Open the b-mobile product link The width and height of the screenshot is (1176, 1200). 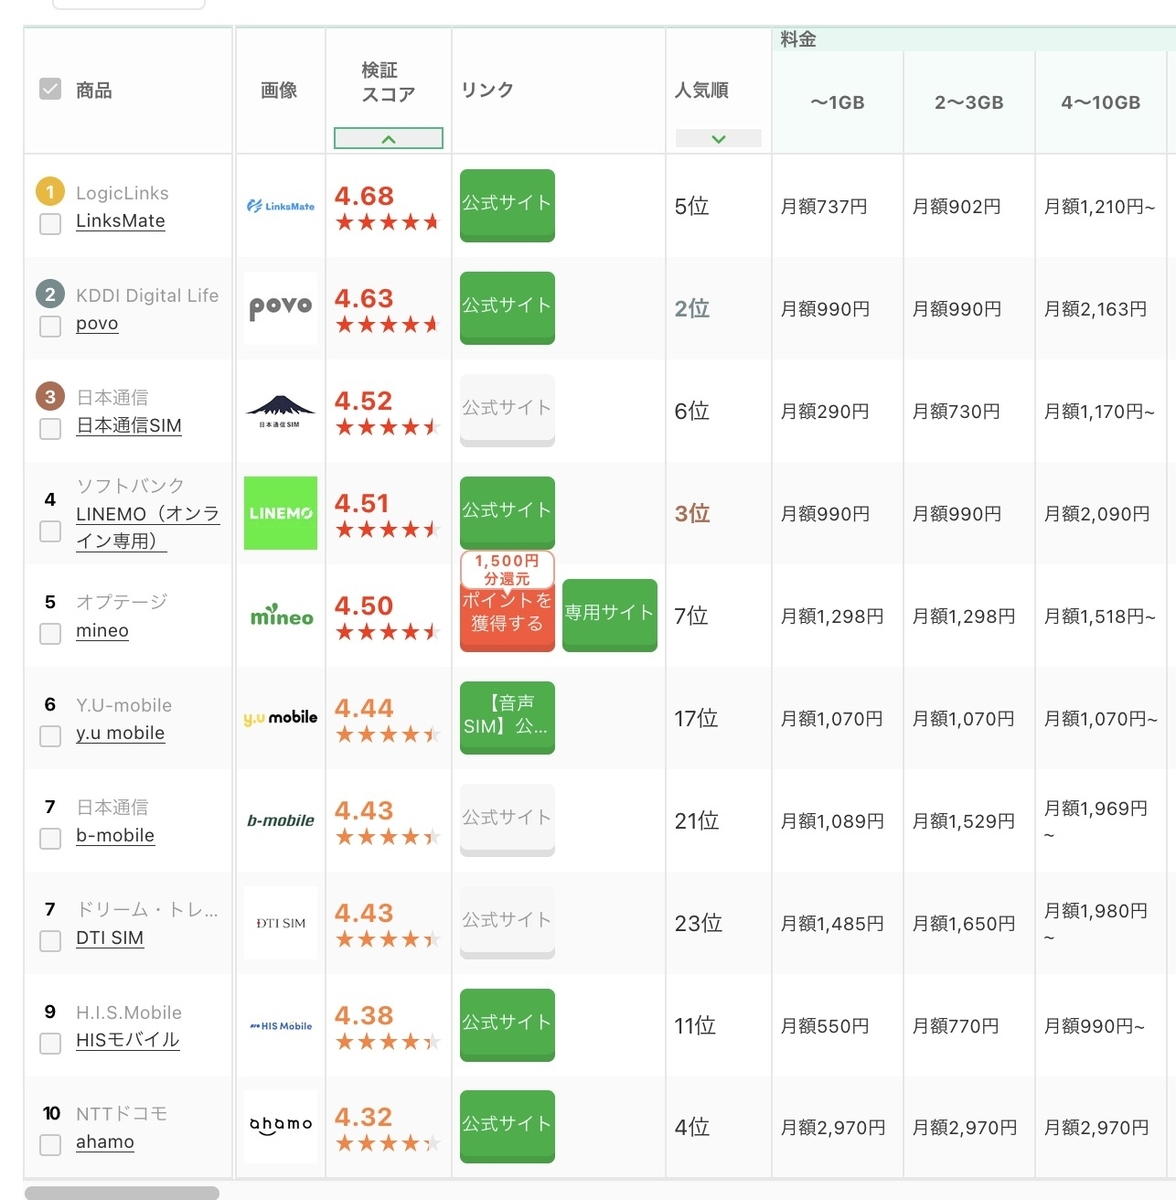[115, 835]
